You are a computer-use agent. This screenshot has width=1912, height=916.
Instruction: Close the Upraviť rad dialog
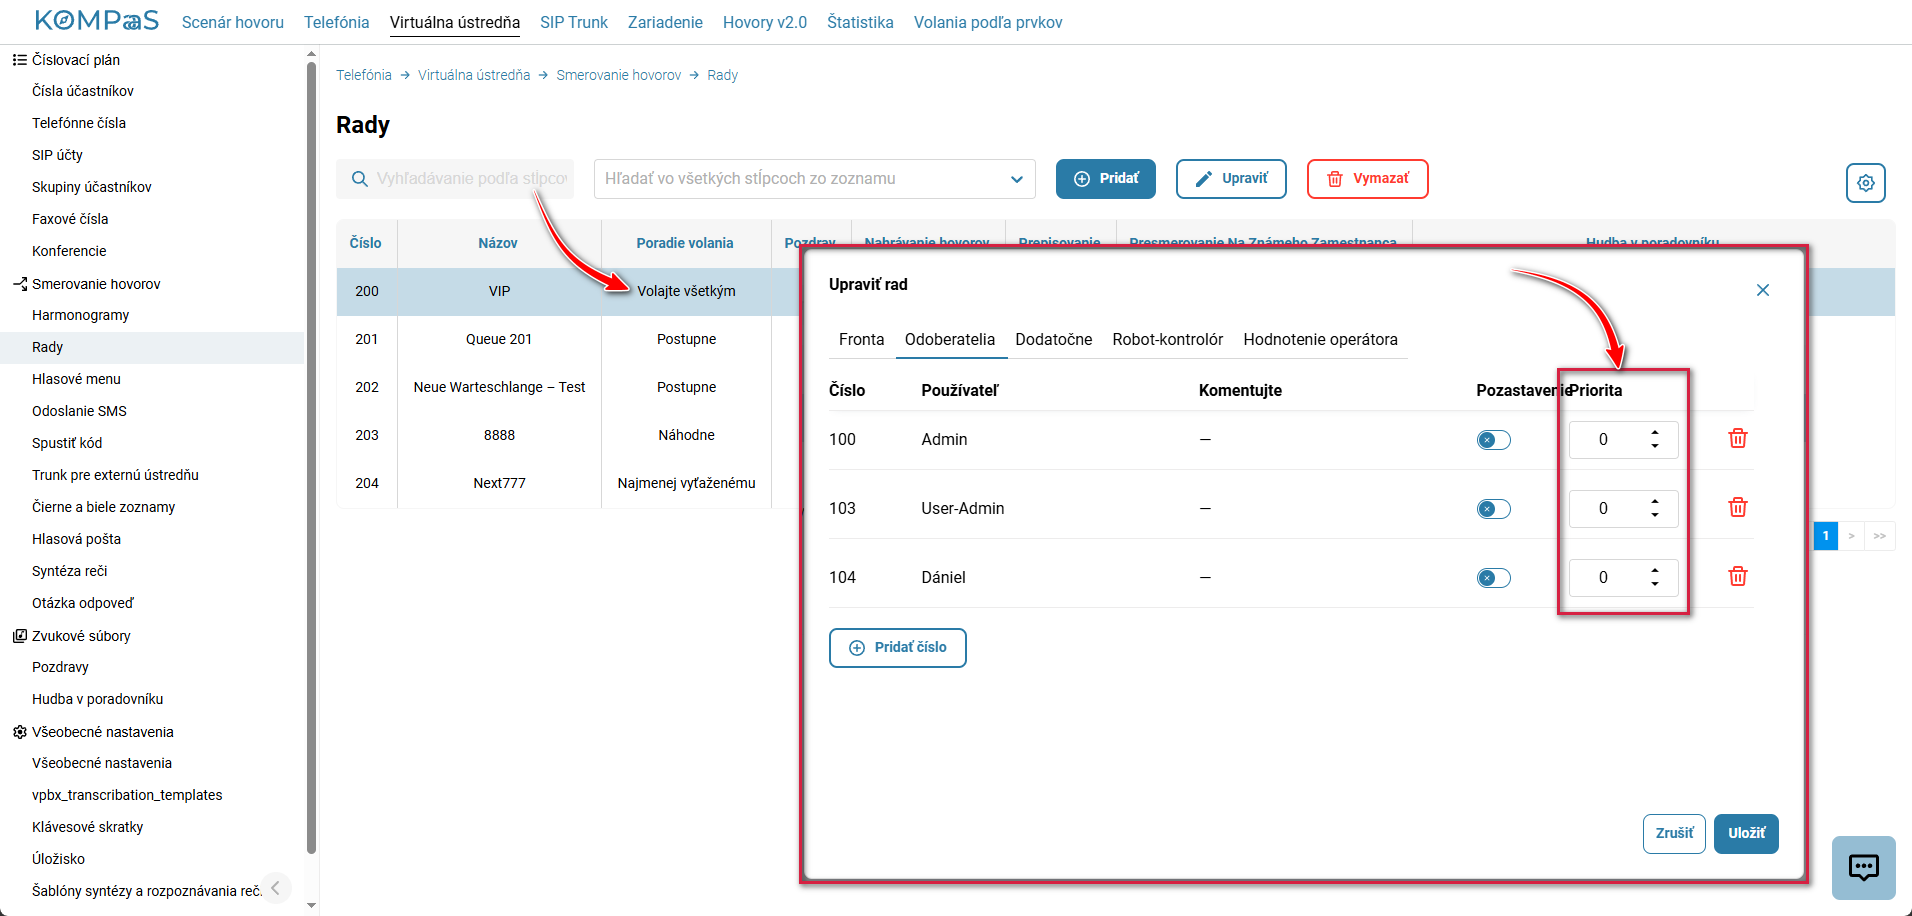pyautogui.click(x=1763, y=290)
